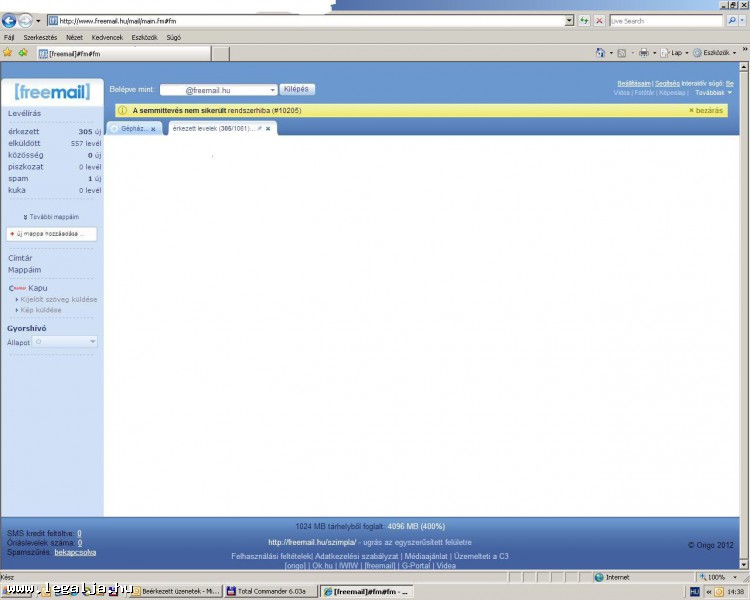The height and width of the screenshot is (600, 750).
Task: Click the új mappa hozzáadása field
Action: click(x=51, y=234)
